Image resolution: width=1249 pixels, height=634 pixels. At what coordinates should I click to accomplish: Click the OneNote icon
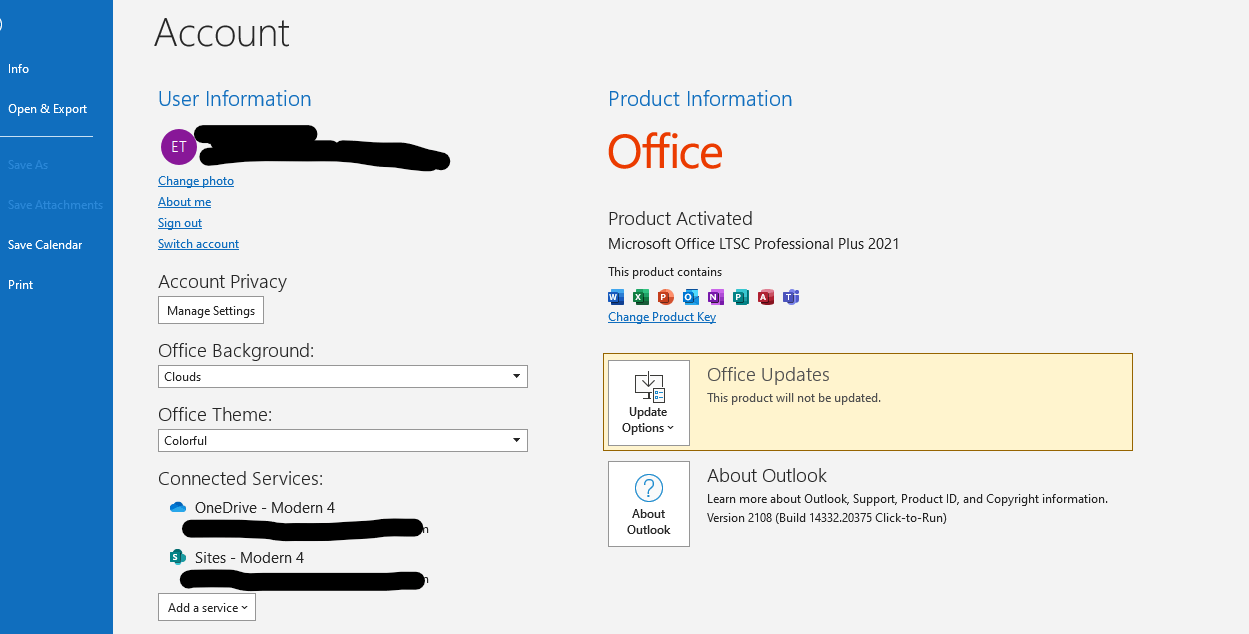(x=715, y=297)
